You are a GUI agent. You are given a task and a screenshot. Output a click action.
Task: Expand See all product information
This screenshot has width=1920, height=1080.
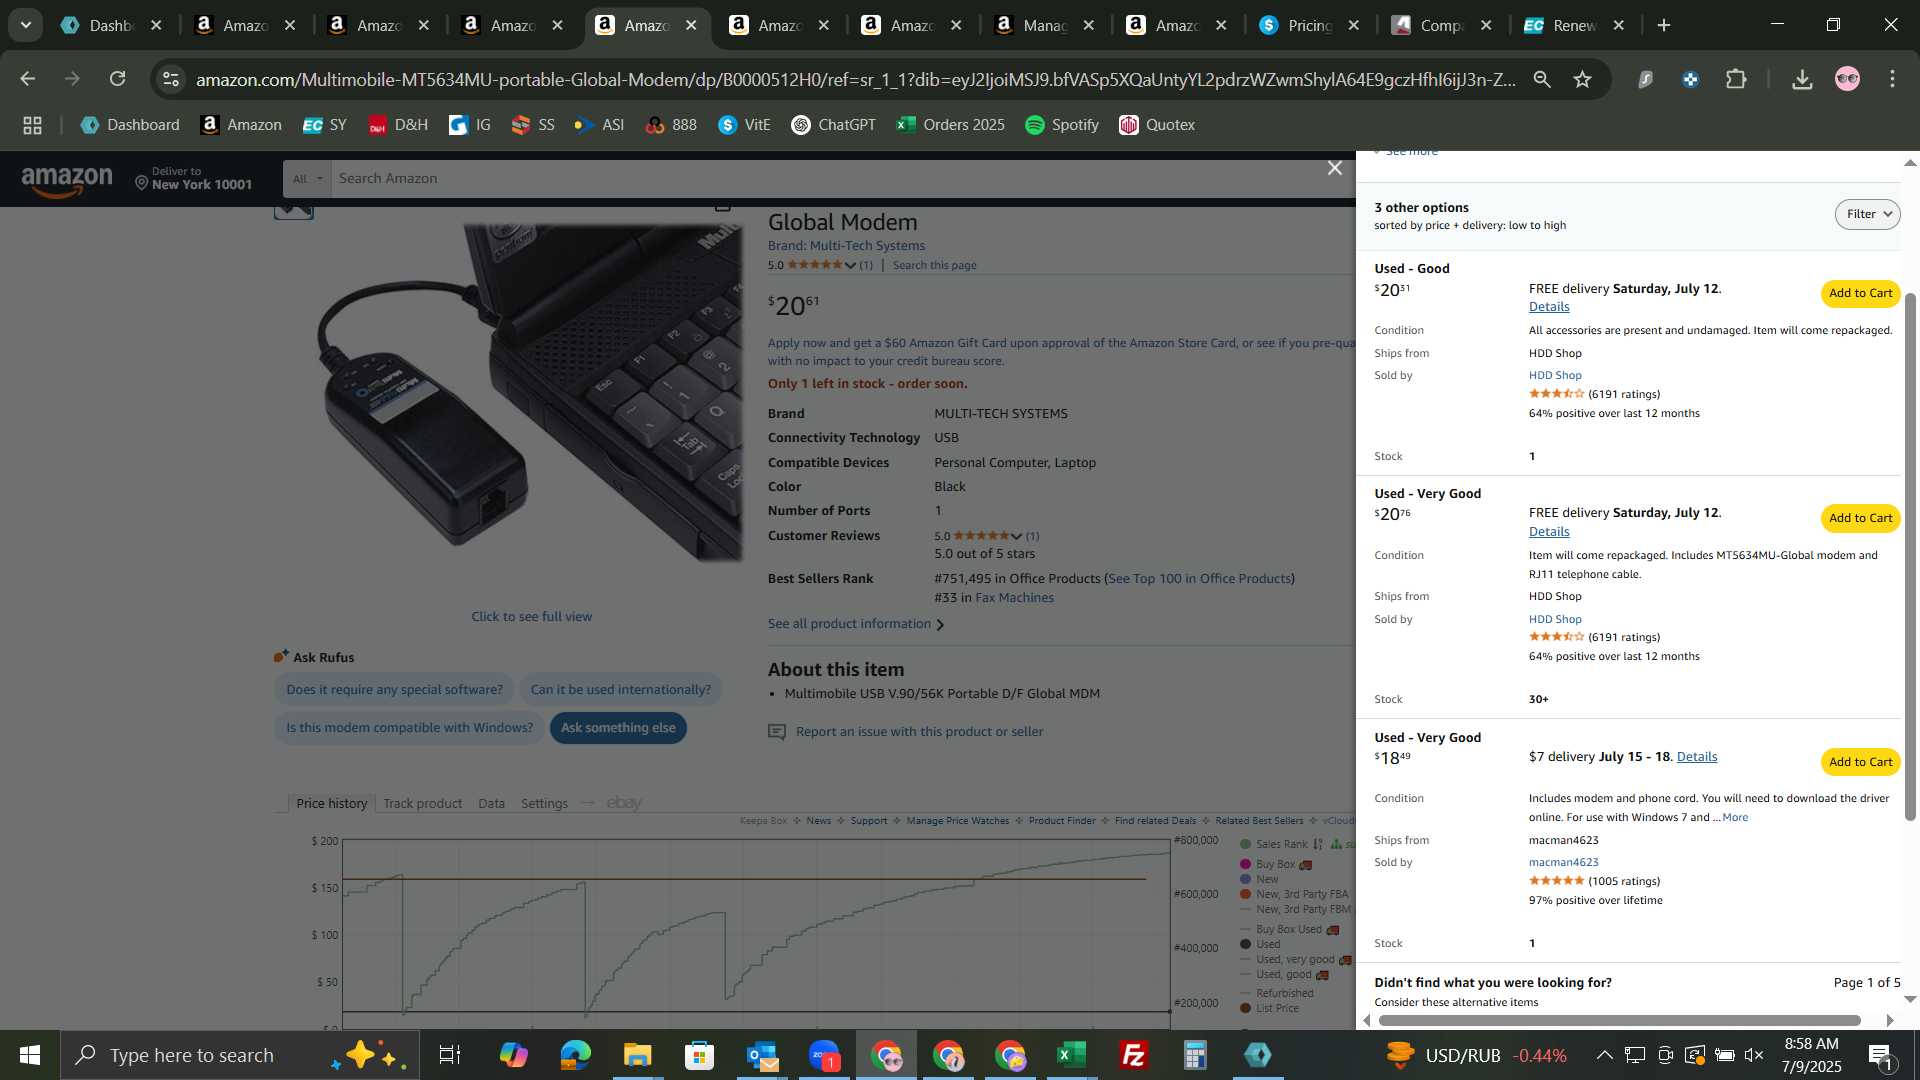pos(855,624)
